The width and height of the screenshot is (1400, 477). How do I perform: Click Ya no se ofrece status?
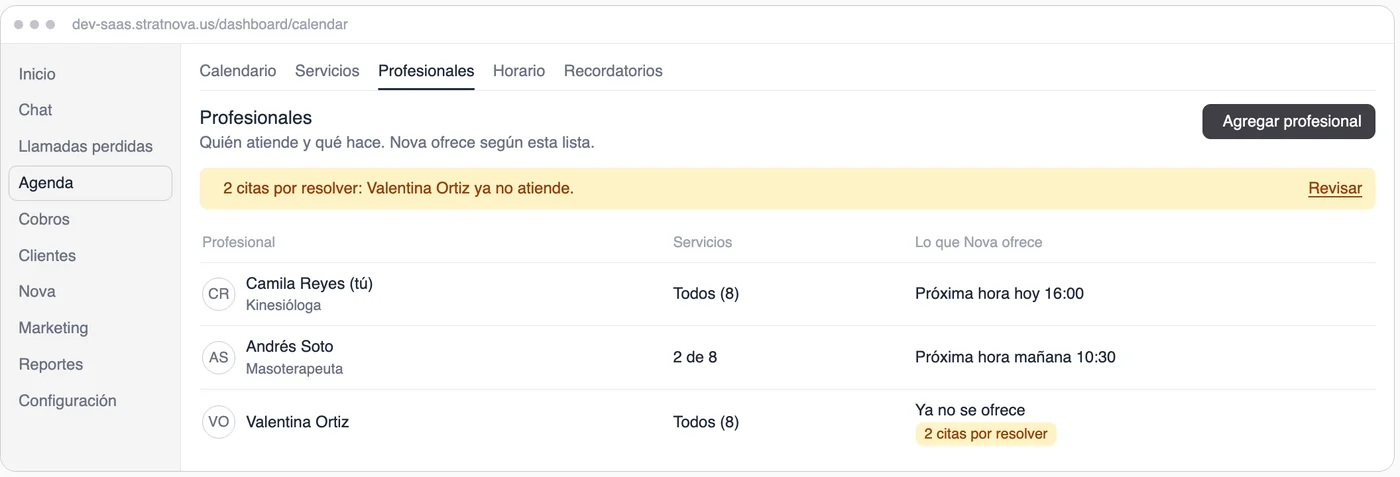tap(970, 410)
